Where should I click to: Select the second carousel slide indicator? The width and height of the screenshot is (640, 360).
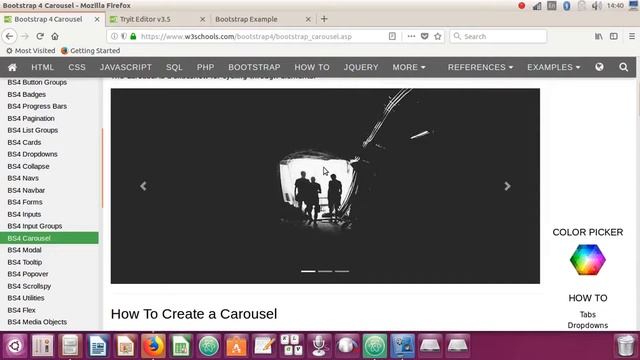325,271
